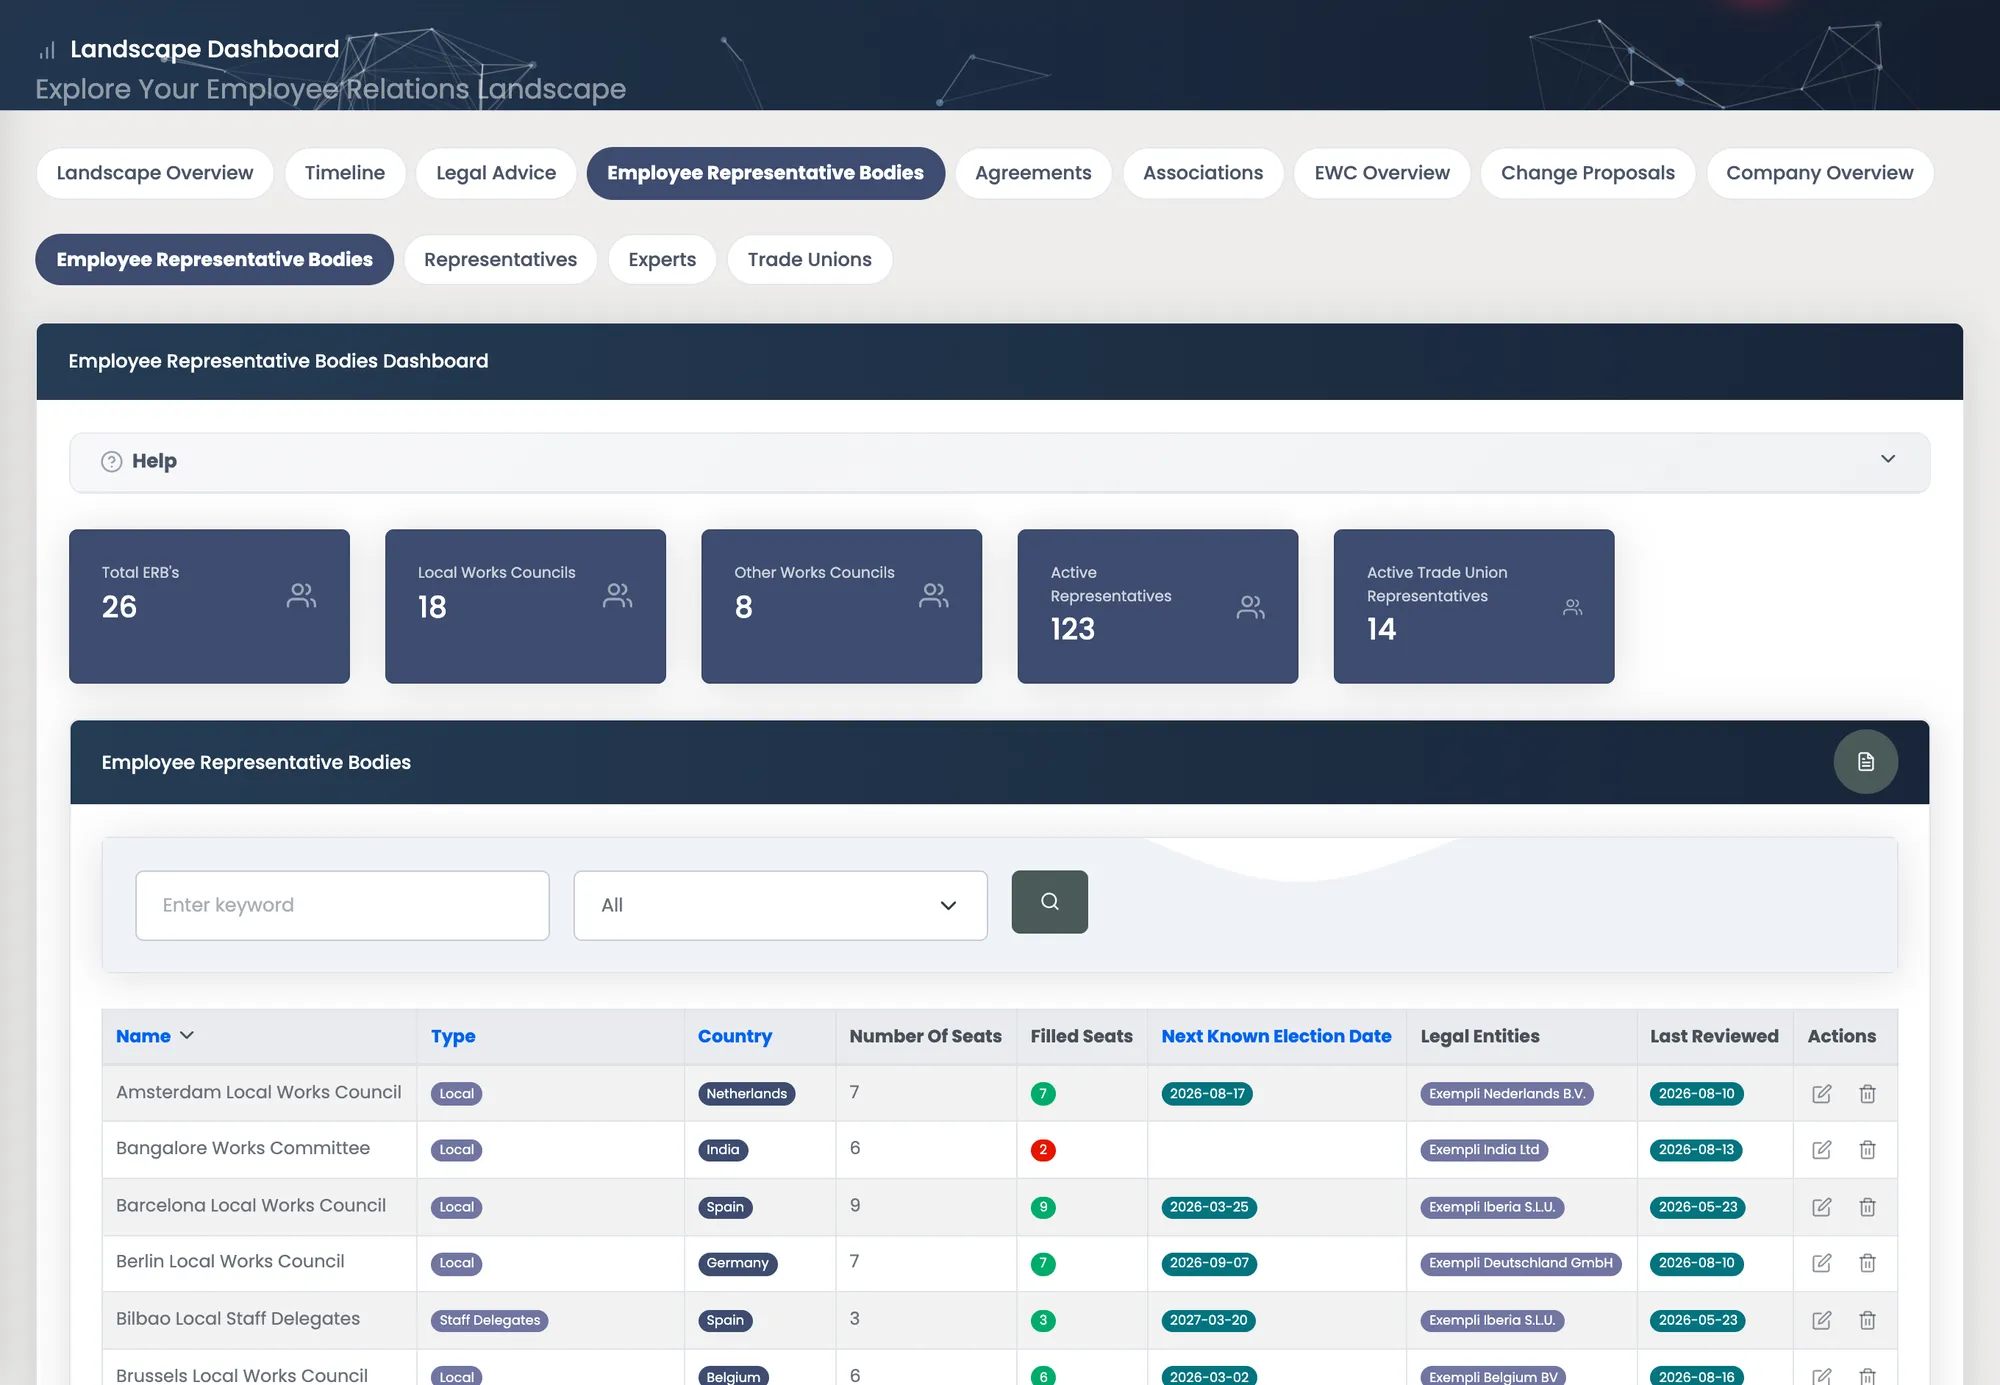Open the Representatives sub-tab
The width and height of the screenshot is (2000, 1385).
(x=500, y=260)
